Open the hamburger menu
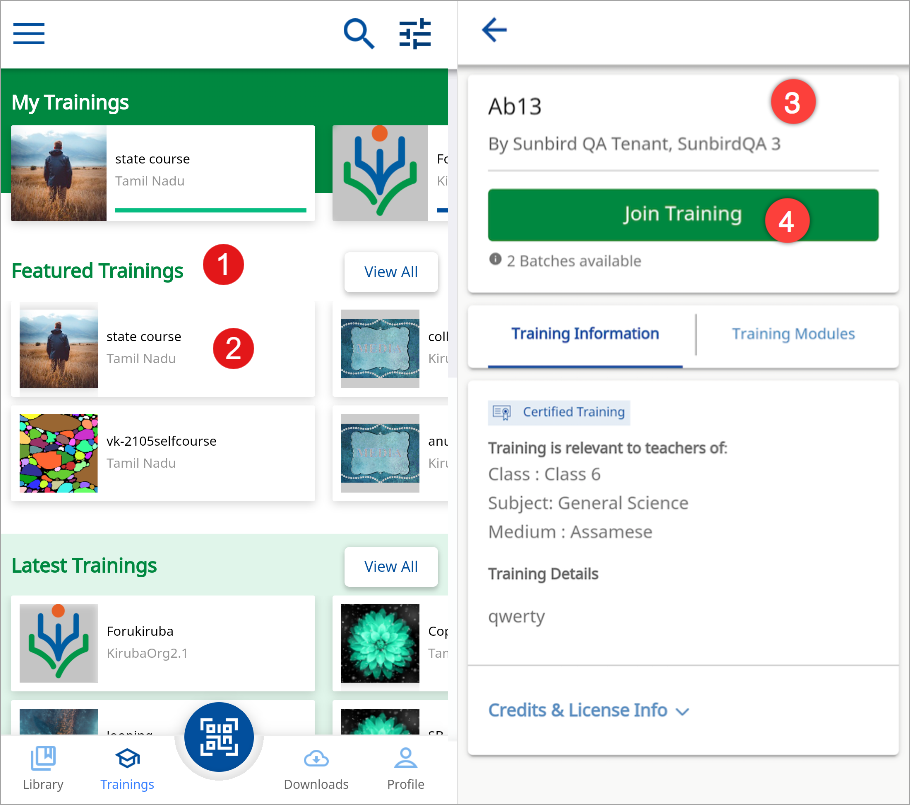Image resolution: width=910 pixels, height=805 pixels. [28, 33]
